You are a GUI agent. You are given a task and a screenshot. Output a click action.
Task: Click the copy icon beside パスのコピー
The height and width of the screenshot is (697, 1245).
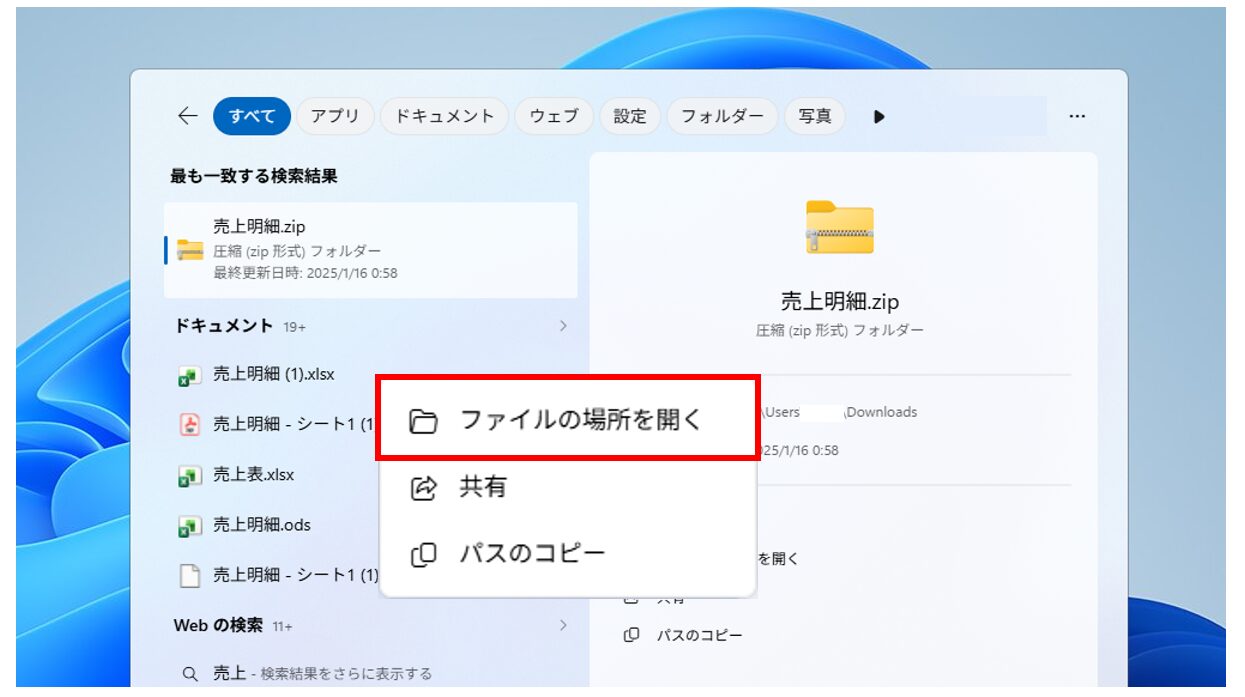click(x=424, y=551)
